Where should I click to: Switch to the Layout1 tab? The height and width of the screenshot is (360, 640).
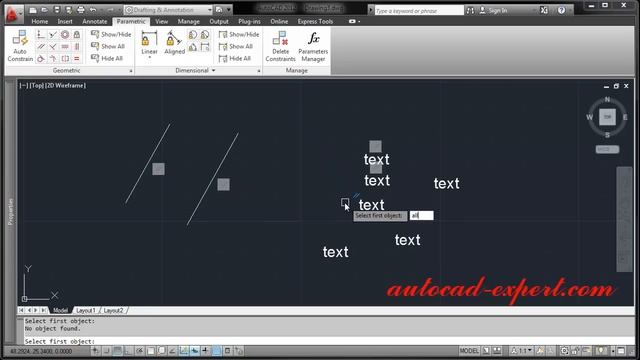coord(86,311)
